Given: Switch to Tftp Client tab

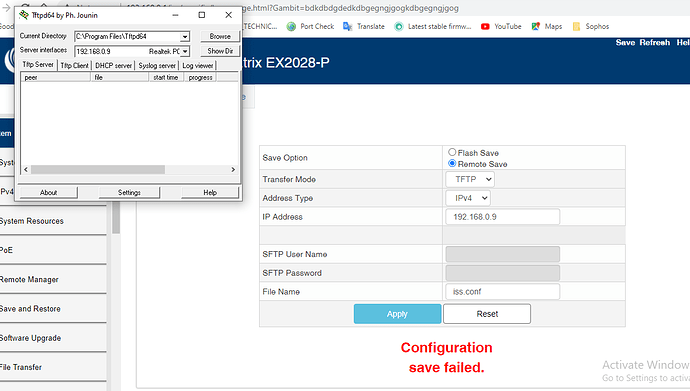Looking at the screenshot, I should (74, 66).
